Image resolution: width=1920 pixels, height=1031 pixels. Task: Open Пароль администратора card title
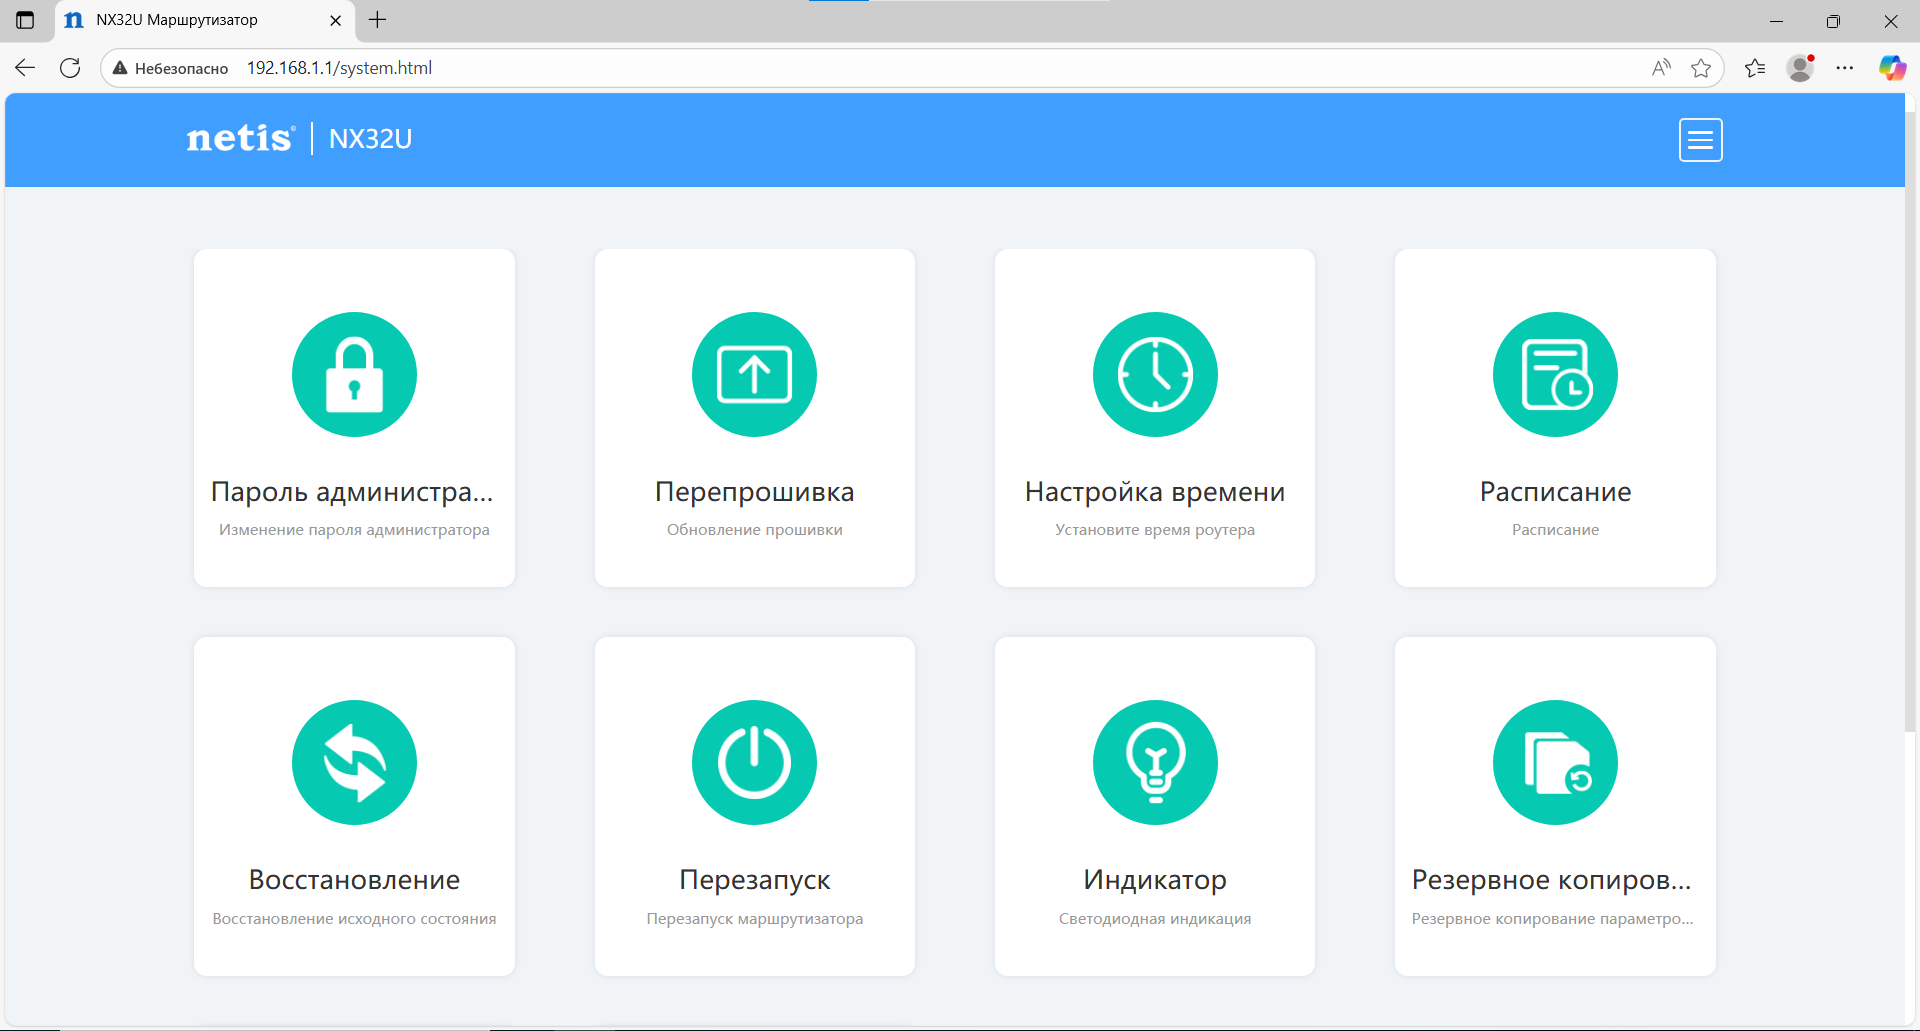point(352,491)
